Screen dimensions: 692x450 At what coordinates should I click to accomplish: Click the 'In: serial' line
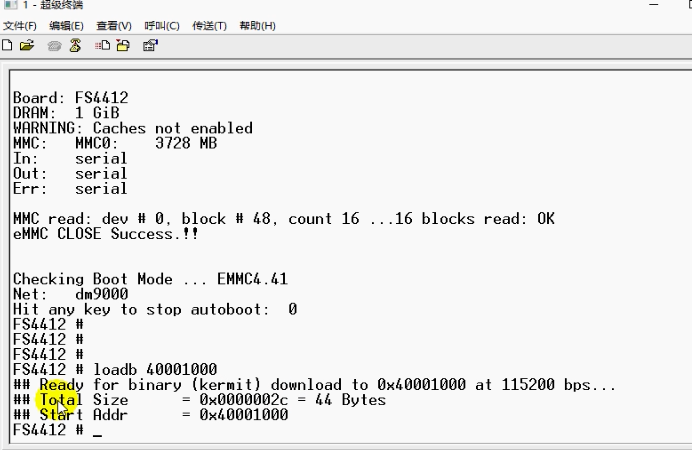point(70,158)
